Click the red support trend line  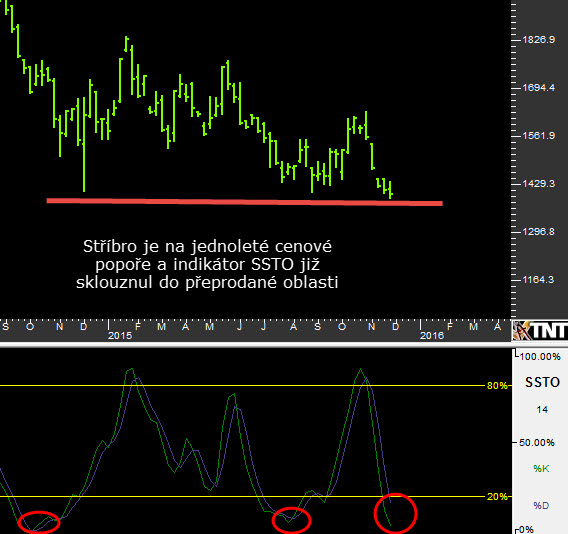245,202
